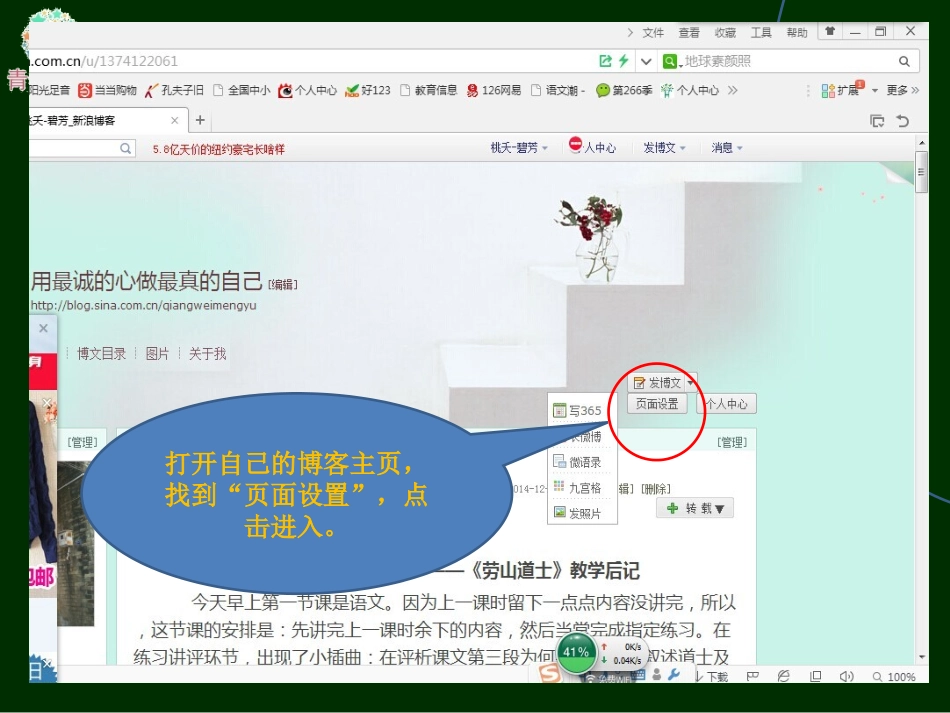950x713 pixels.
Task: Click the 发照片 photo entry
Action: 577,513
